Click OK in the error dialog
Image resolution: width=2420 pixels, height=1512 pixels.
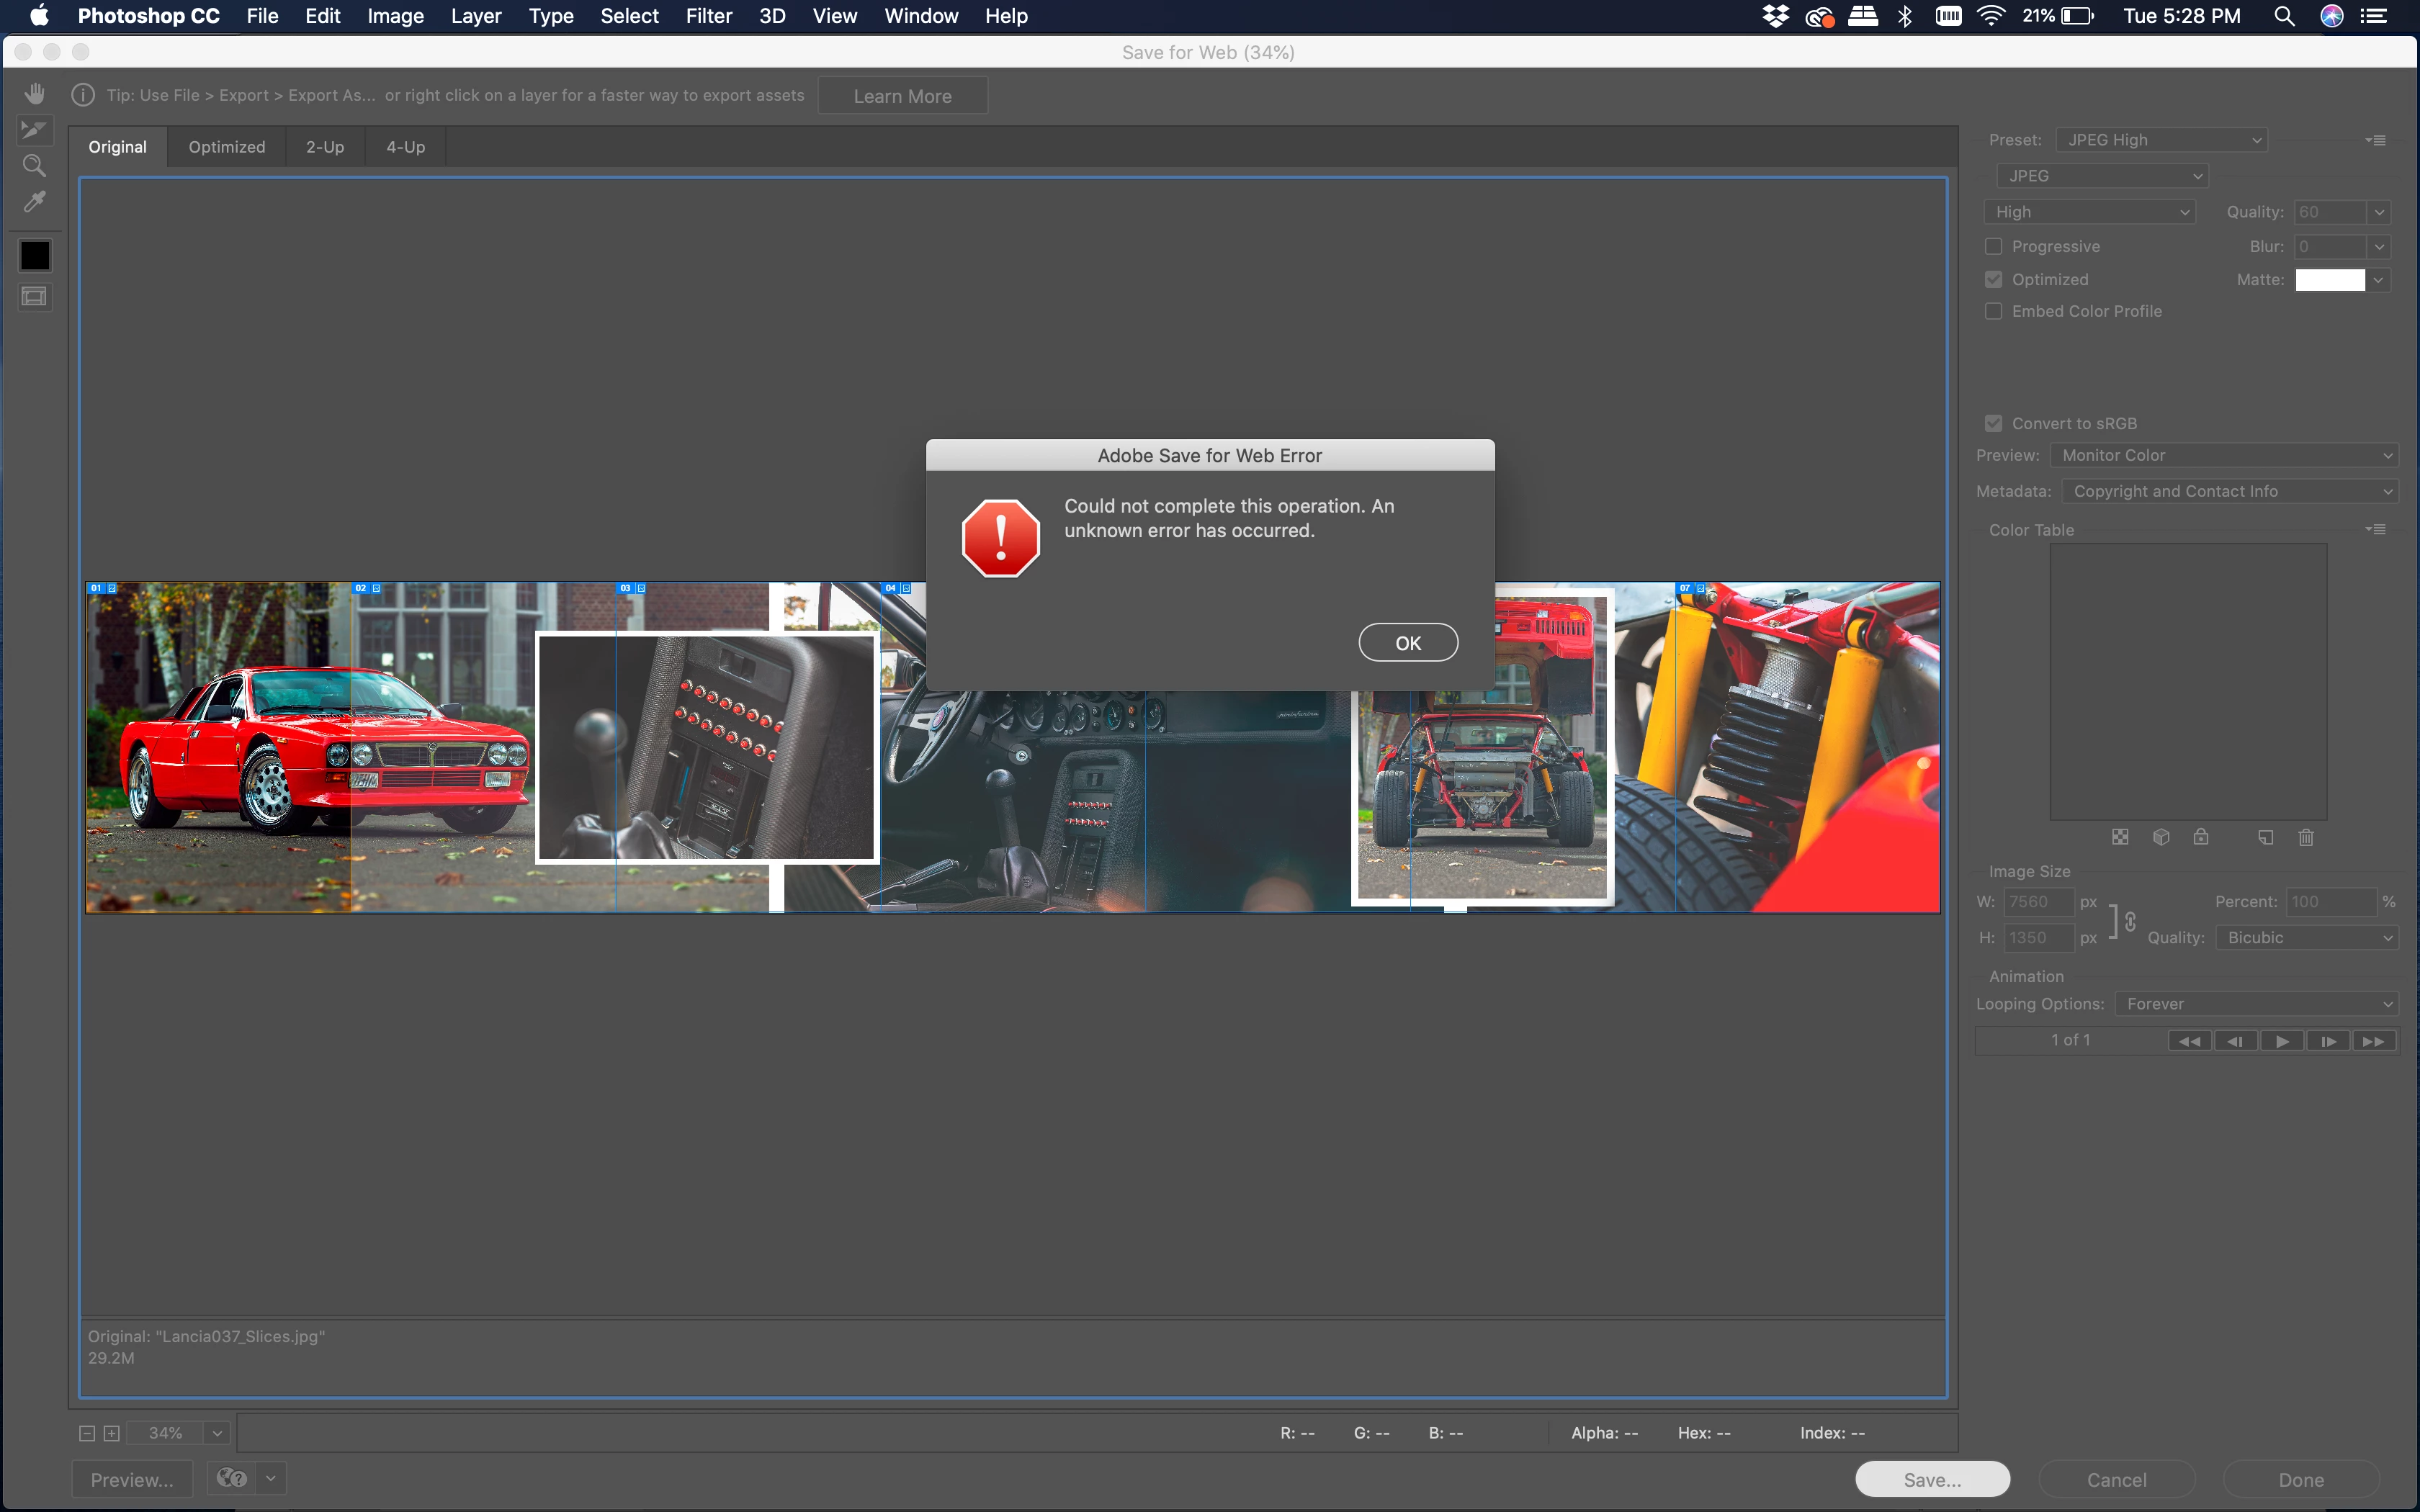(1407, 643)
